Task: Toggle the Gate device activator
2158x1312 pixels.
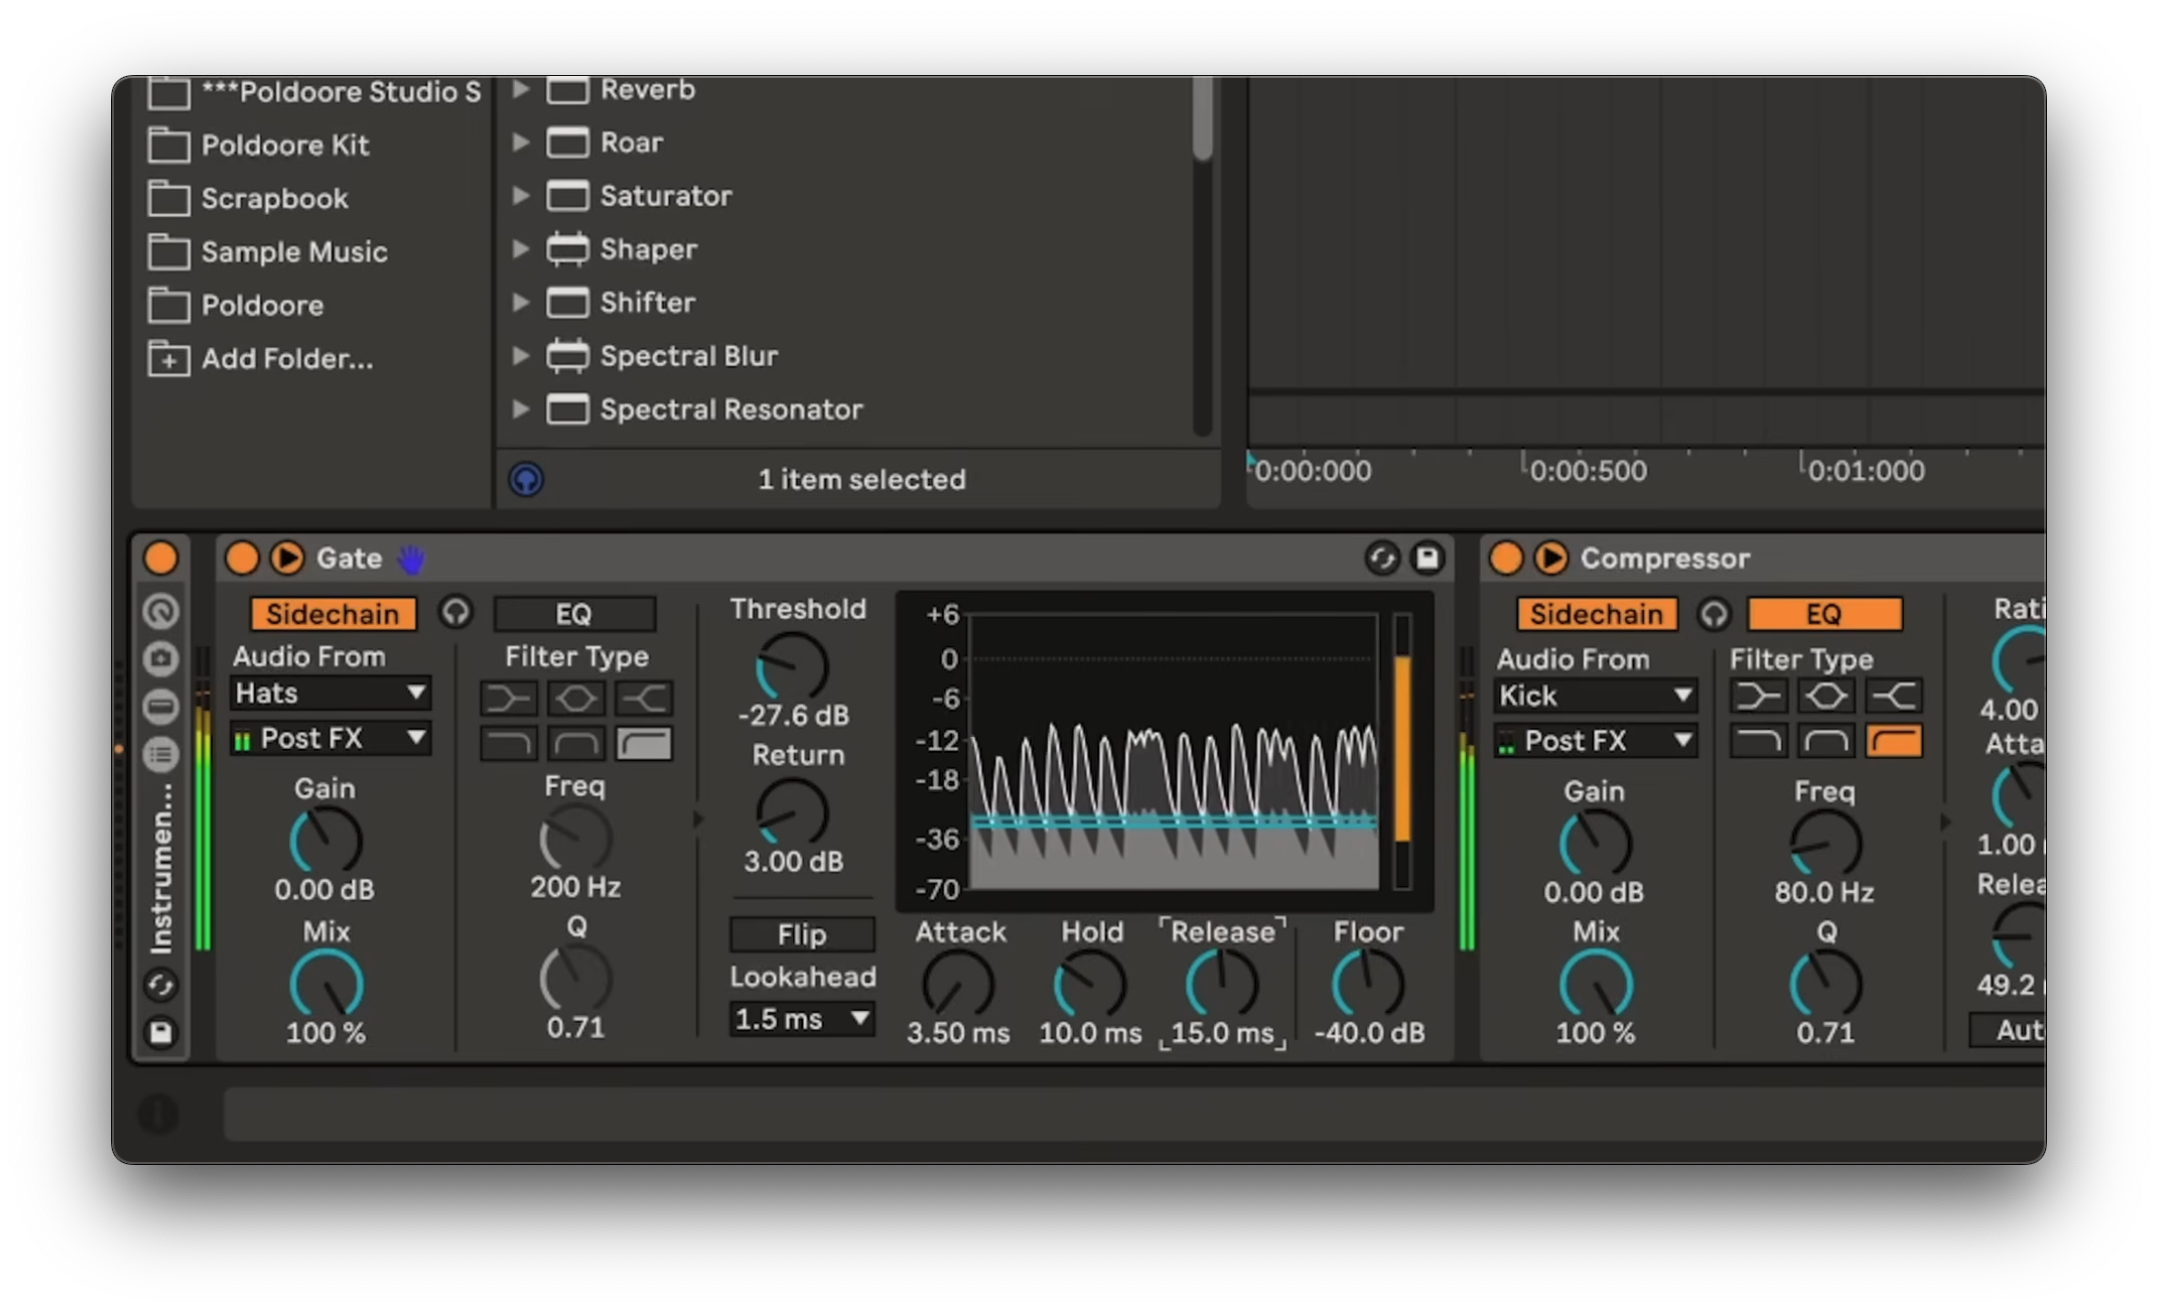Action: (241, 558)
